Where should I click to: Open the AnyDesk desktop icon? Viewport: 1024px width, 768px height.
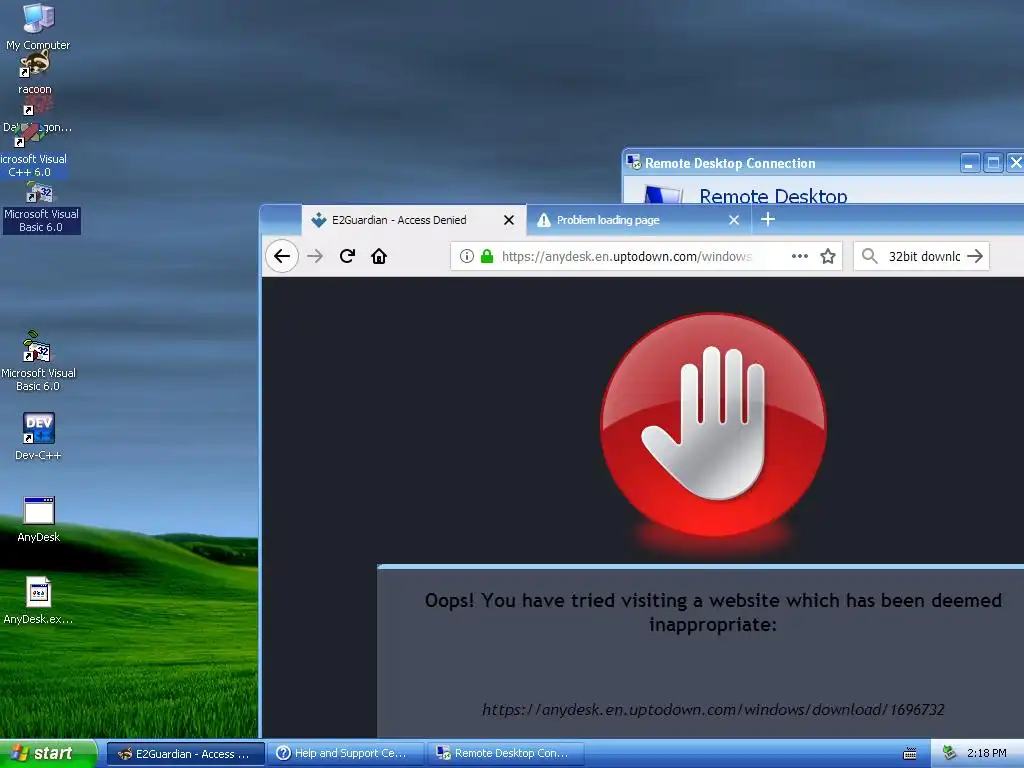click(x=39, y=519)
